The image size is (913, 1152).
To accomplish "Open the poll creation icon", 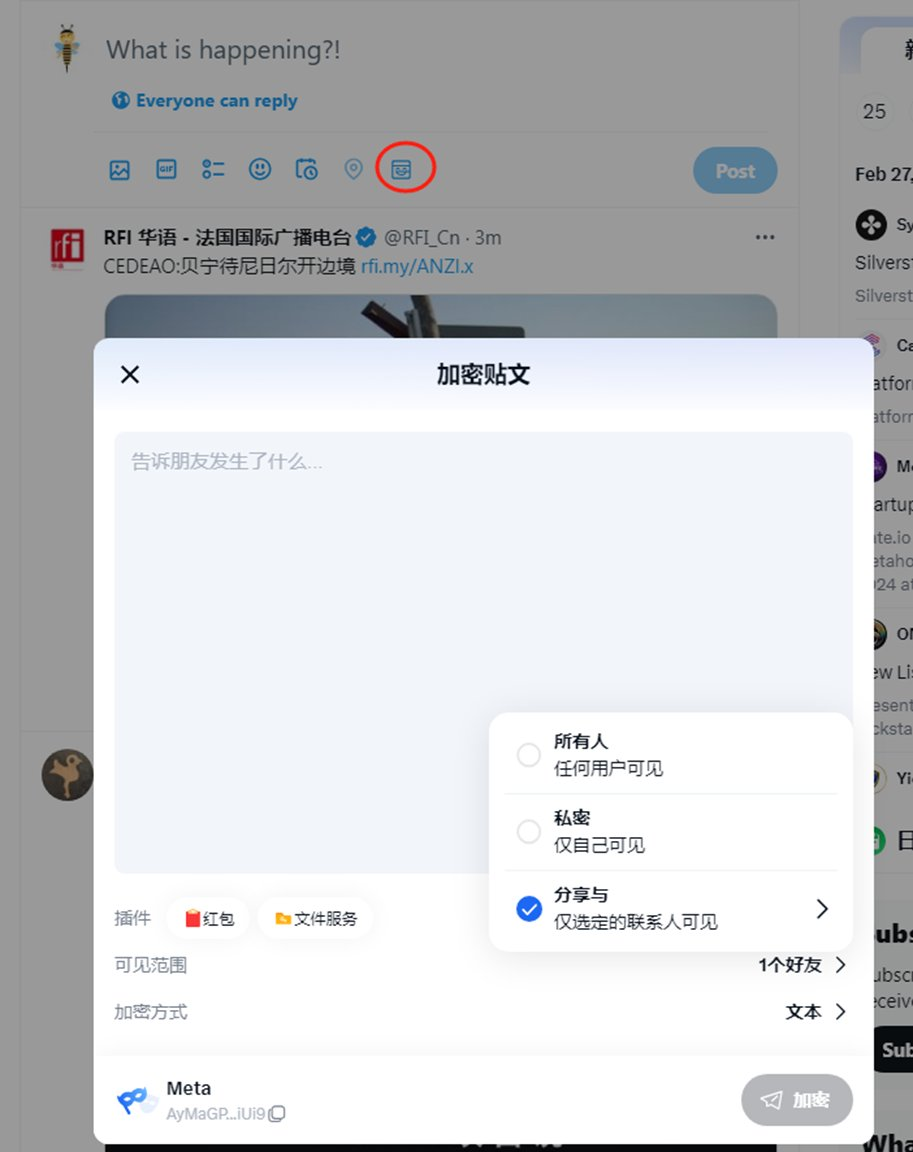I will click(x=213, y=170).
